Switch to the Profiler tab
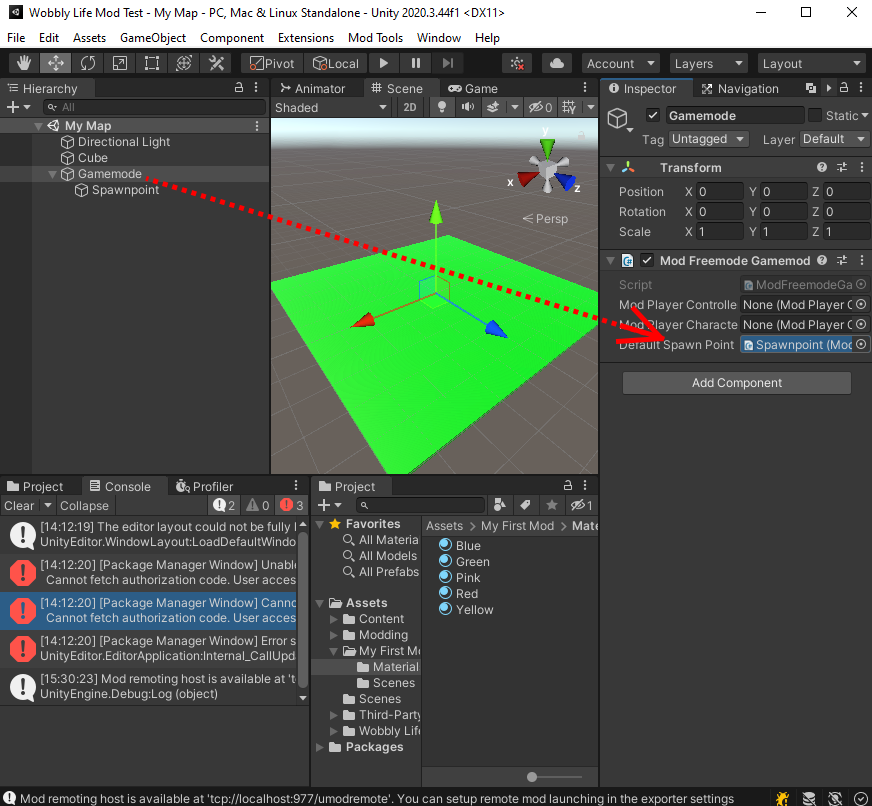 (x=205, y=486)
